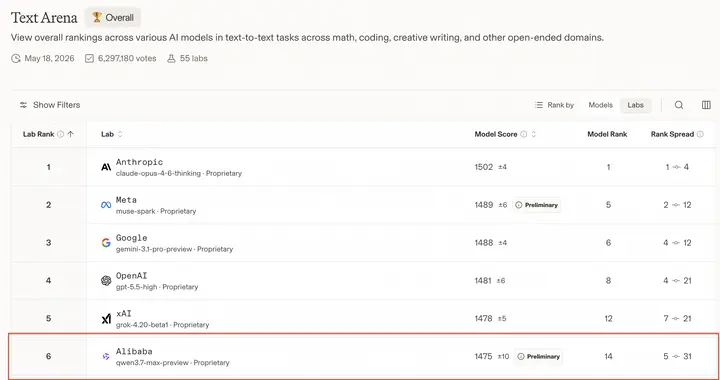Click the 1489 model score
Viewport: 720px width, 380px height.
click(x=484, y=205)
